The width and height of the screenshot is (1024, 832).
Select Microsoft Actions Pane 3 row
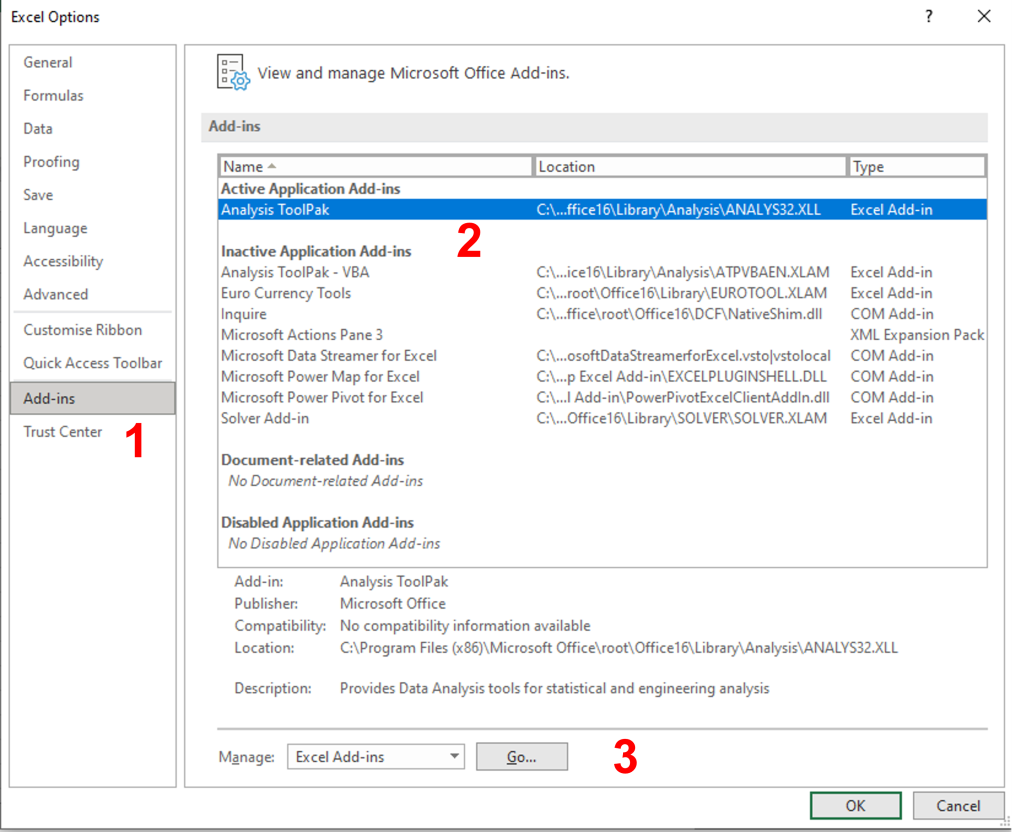coord(602,335)
